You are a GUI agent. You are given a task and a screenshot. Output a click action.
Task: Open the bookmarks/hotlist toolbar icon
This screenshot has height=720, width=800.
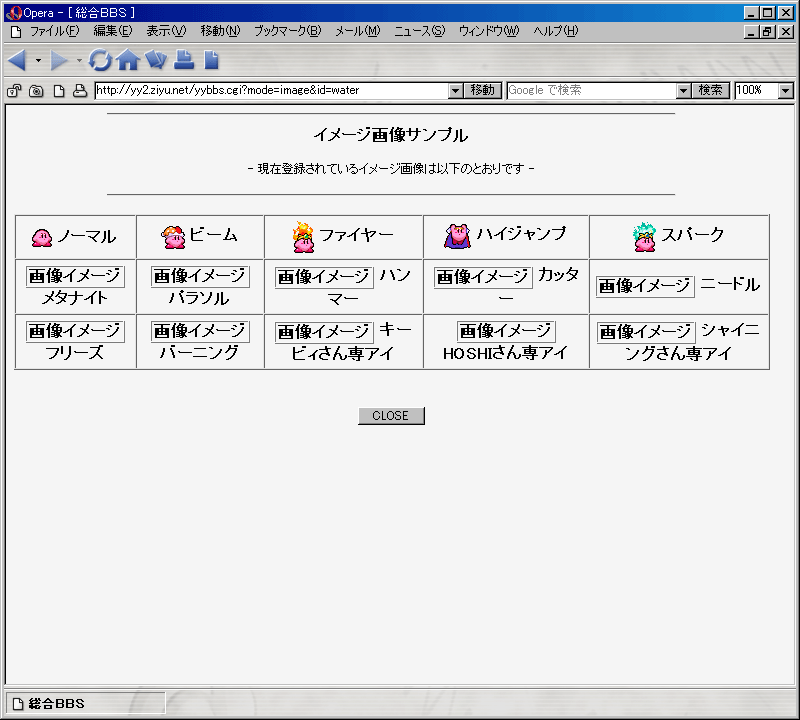pyautogui.click(x=156, y=60)
